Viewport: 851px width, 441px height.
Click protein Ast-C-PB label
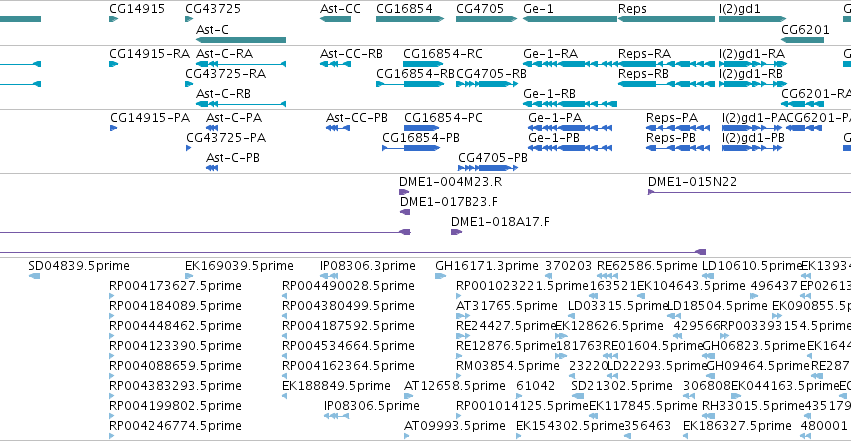pyautogui.click(x=233, y=158)
